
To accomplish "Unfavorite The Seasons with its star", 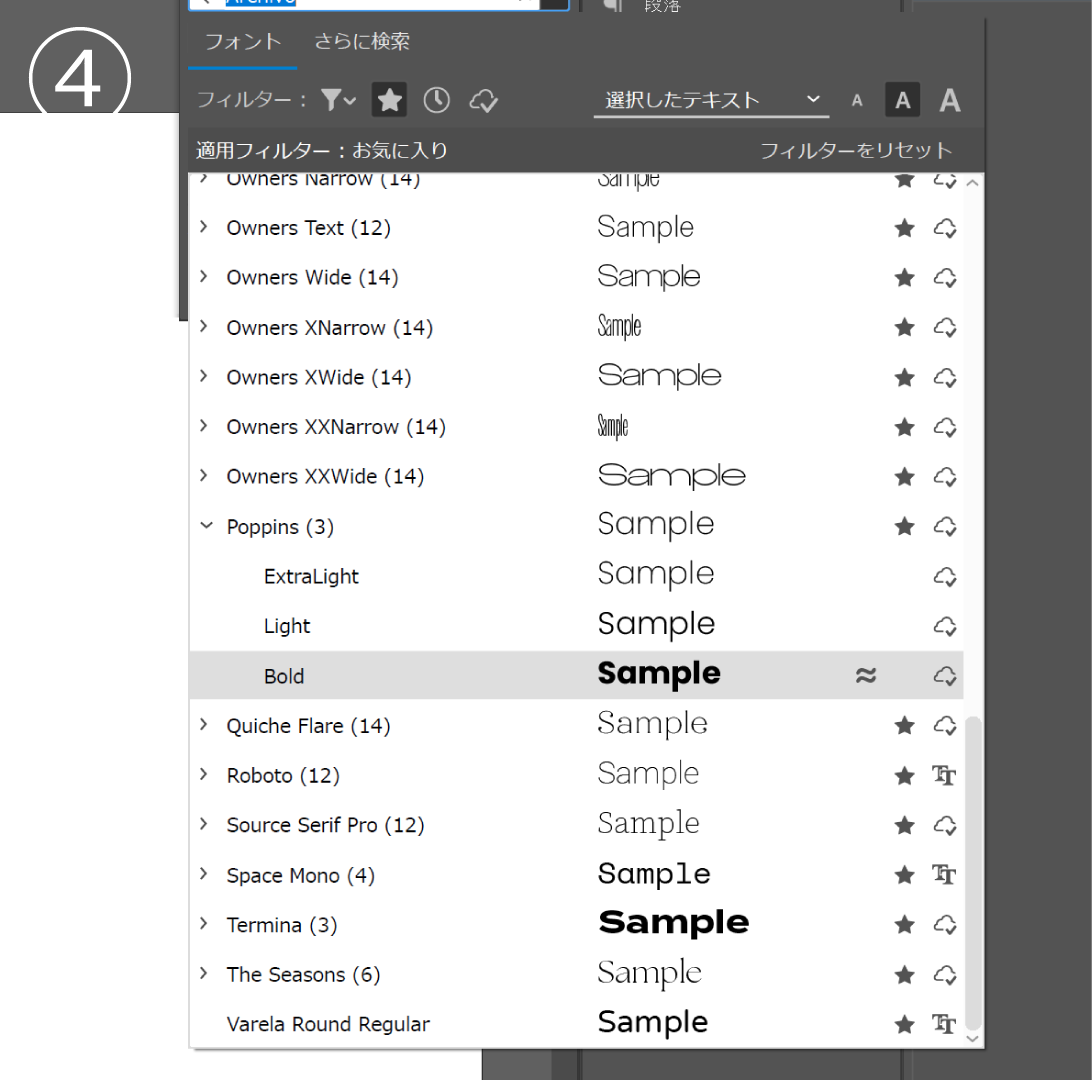I will [905, 975].
